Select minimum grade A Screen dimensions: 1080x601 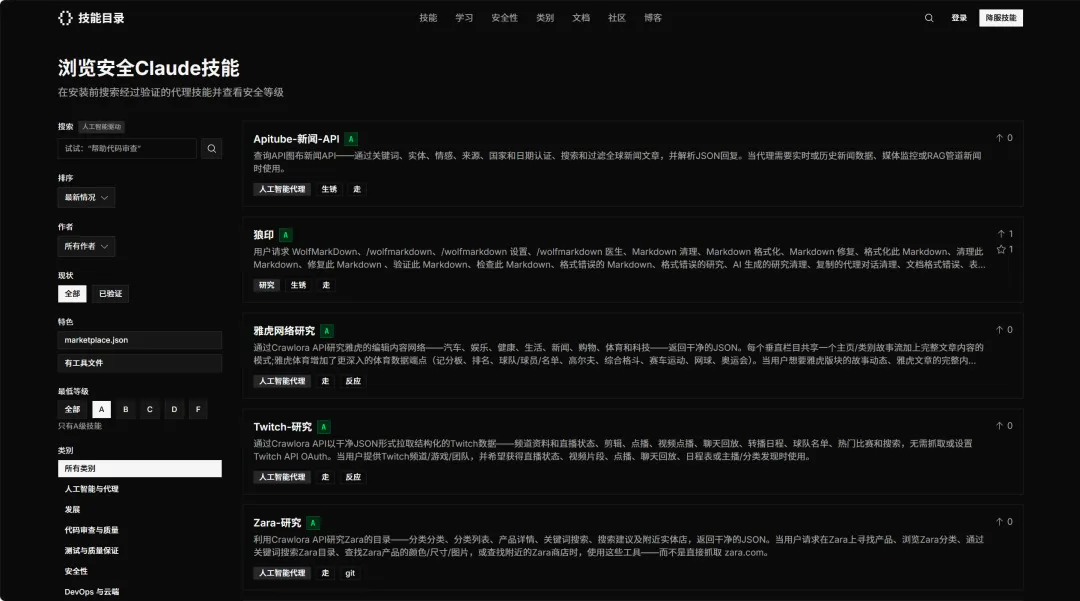tap(101, 410)
